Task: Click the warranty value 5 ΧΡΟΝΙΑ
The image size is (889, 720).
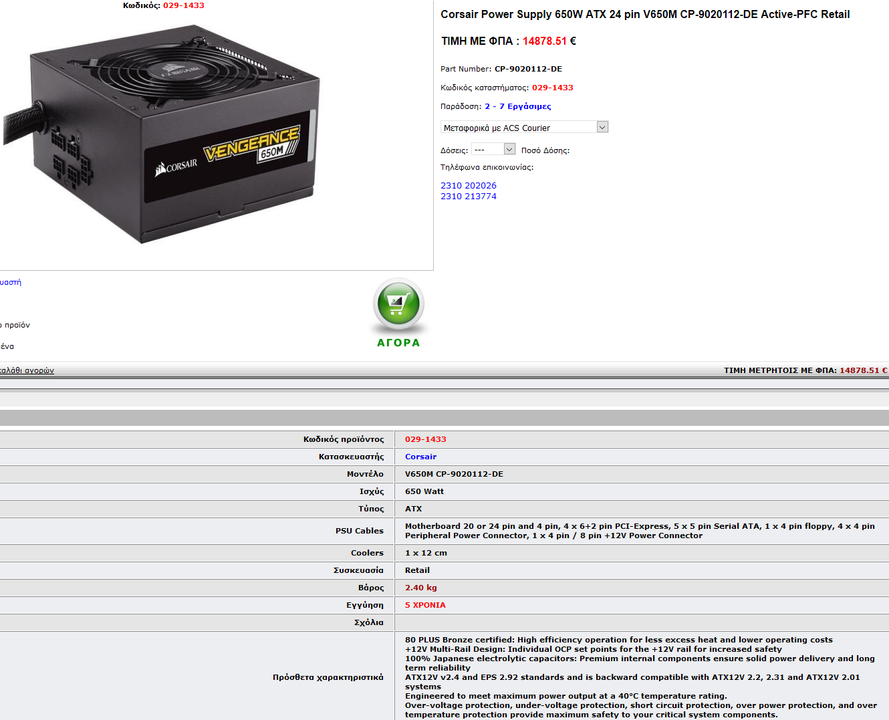Action: pyautogui.click(x=425, y=605)
